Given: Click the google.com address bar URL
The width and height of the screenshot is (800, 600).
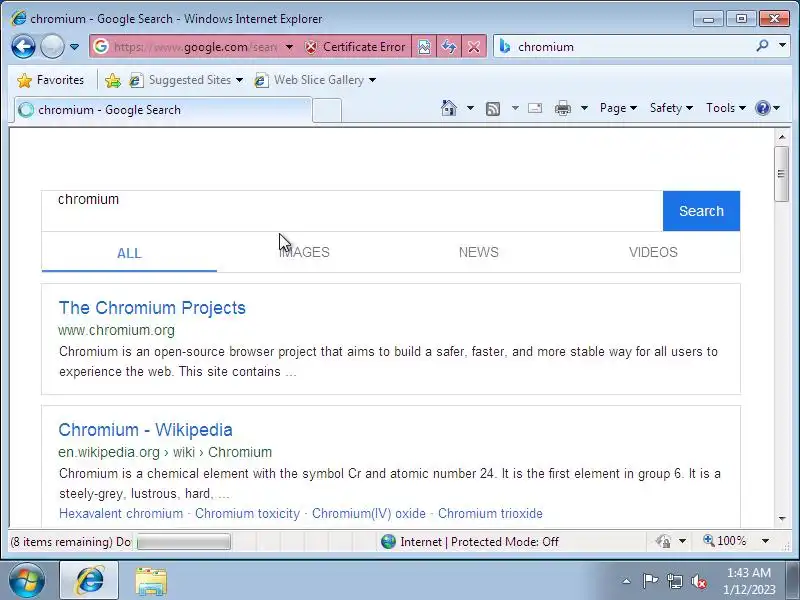Looking at the screenshot, I should 195,47.
